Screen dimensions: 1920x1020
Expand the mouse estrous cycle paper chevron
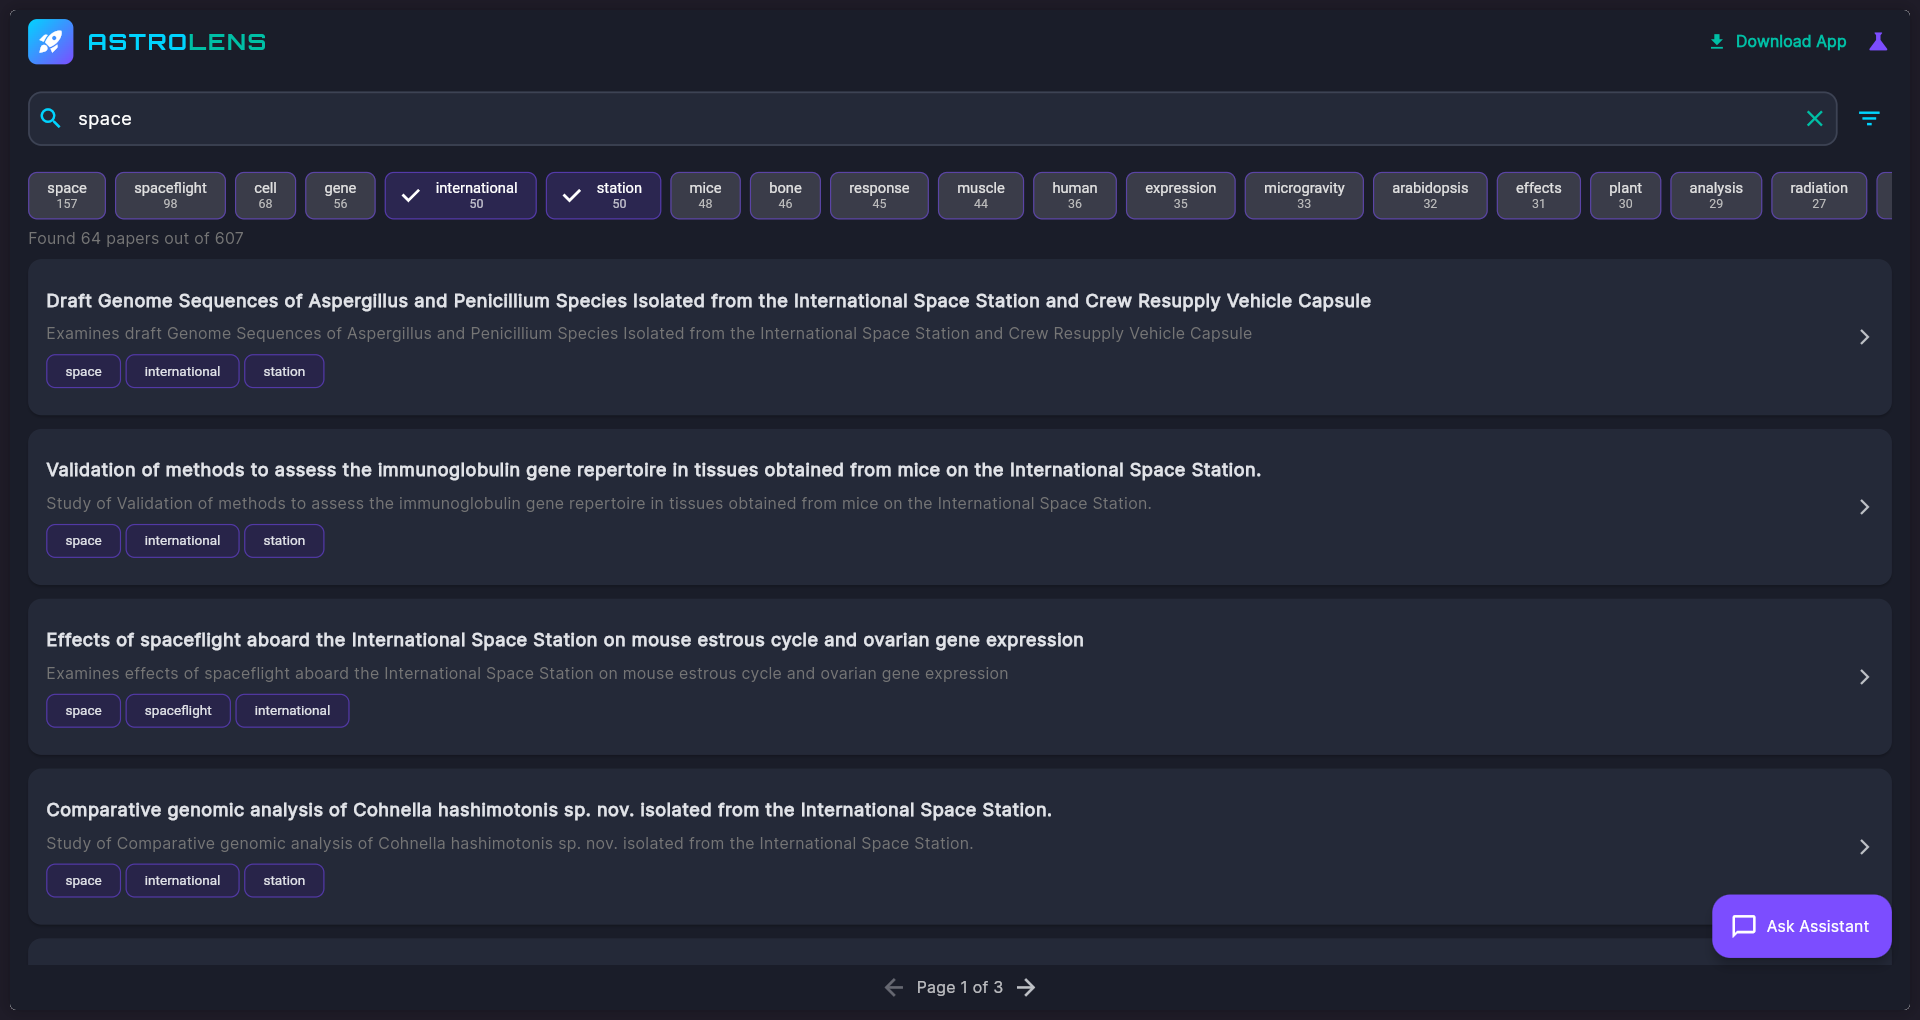[x=1864, y=677]
